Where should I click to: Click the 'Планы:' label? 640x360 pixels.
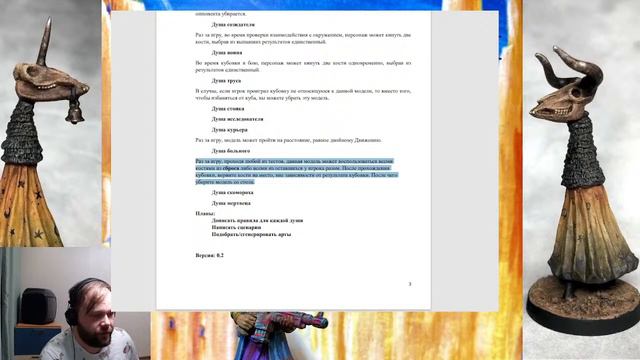pos(205,213)
